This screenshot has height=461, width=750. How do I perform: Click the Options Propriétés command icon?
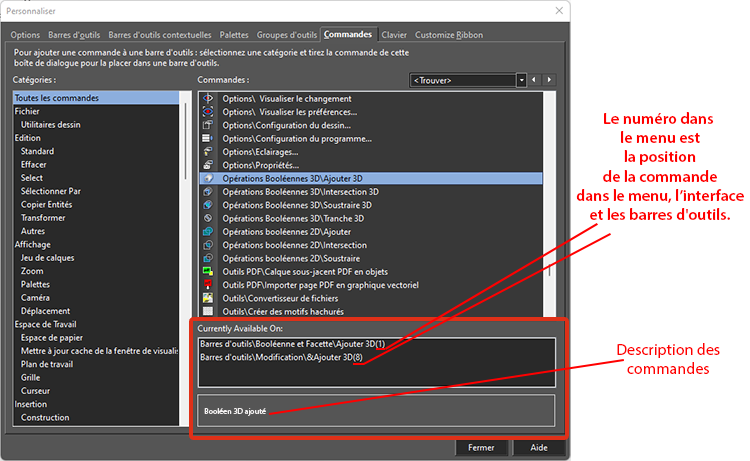coord(208,165)
